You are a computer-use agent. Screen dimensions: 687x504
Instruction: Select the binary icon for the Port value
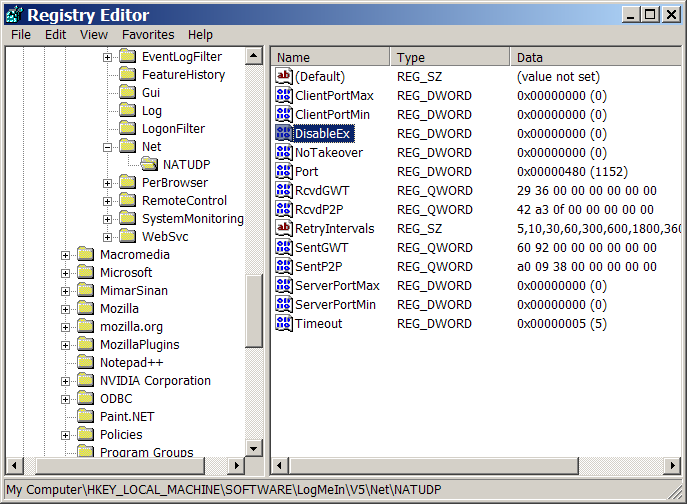[283, 172]
